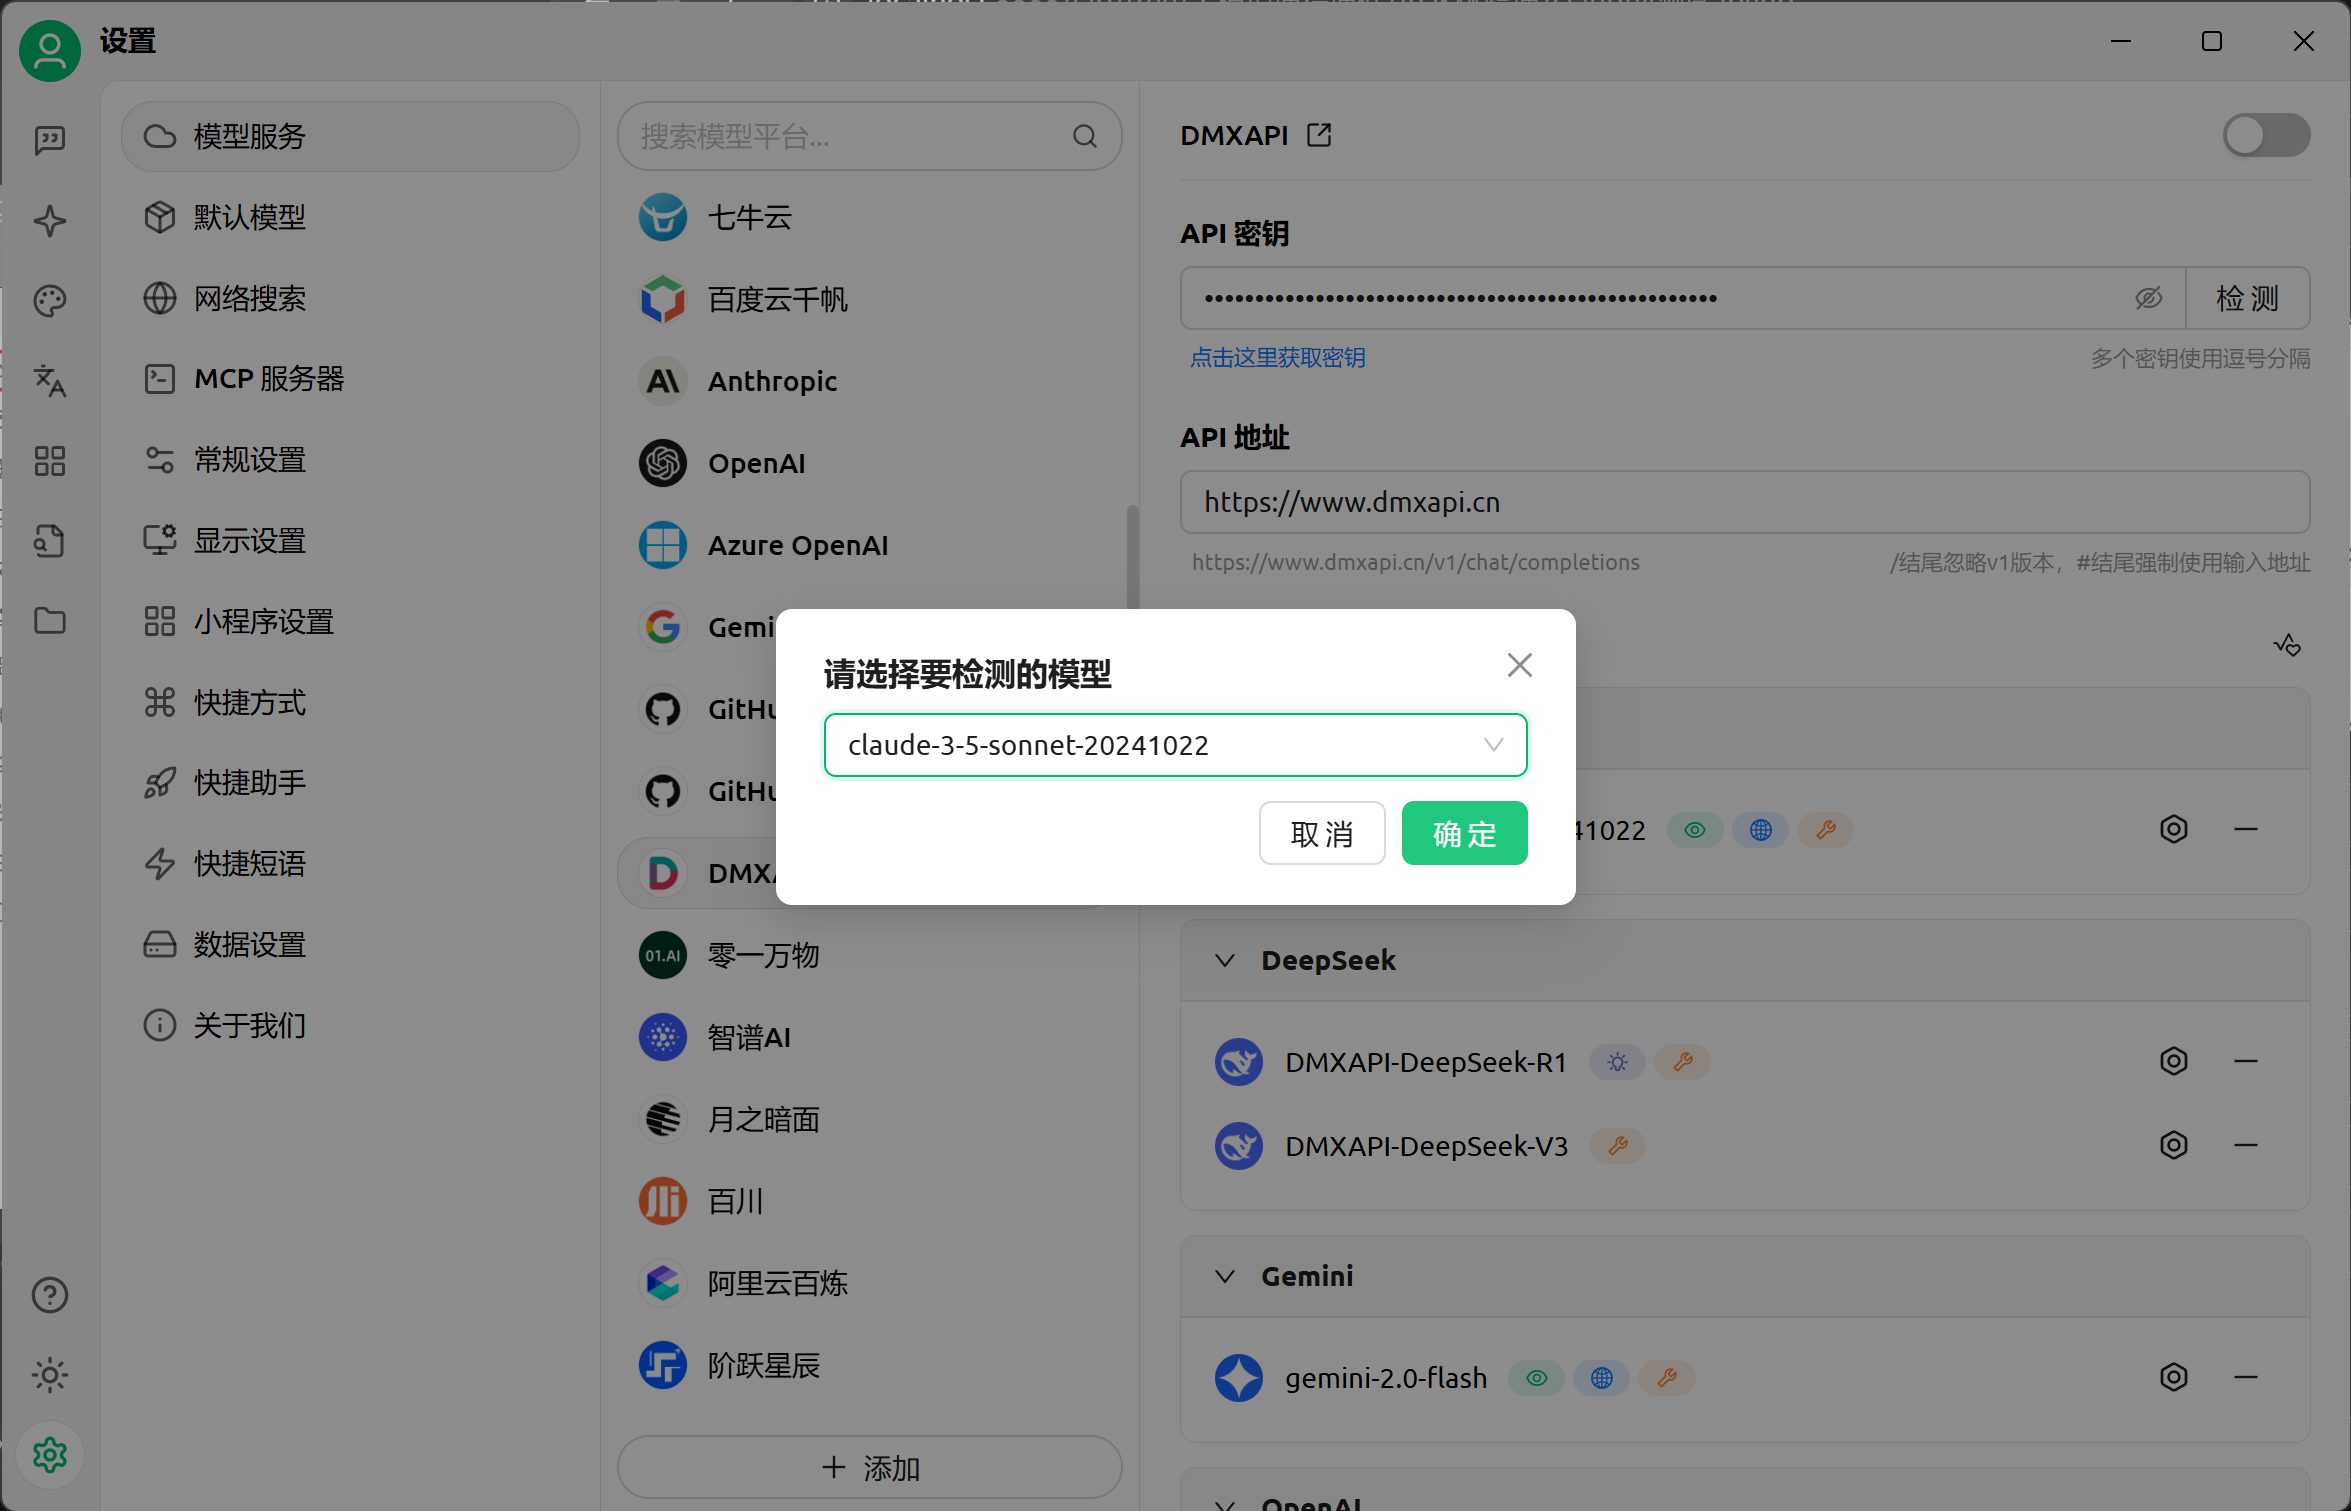Select 默认模型 settings menu

pyautogui.click(x=350, y=217)
